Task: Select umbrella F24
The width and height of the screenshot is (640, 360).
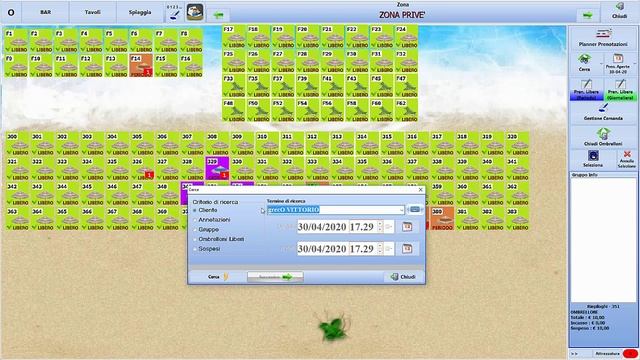Action: click(x=406, y=37)
